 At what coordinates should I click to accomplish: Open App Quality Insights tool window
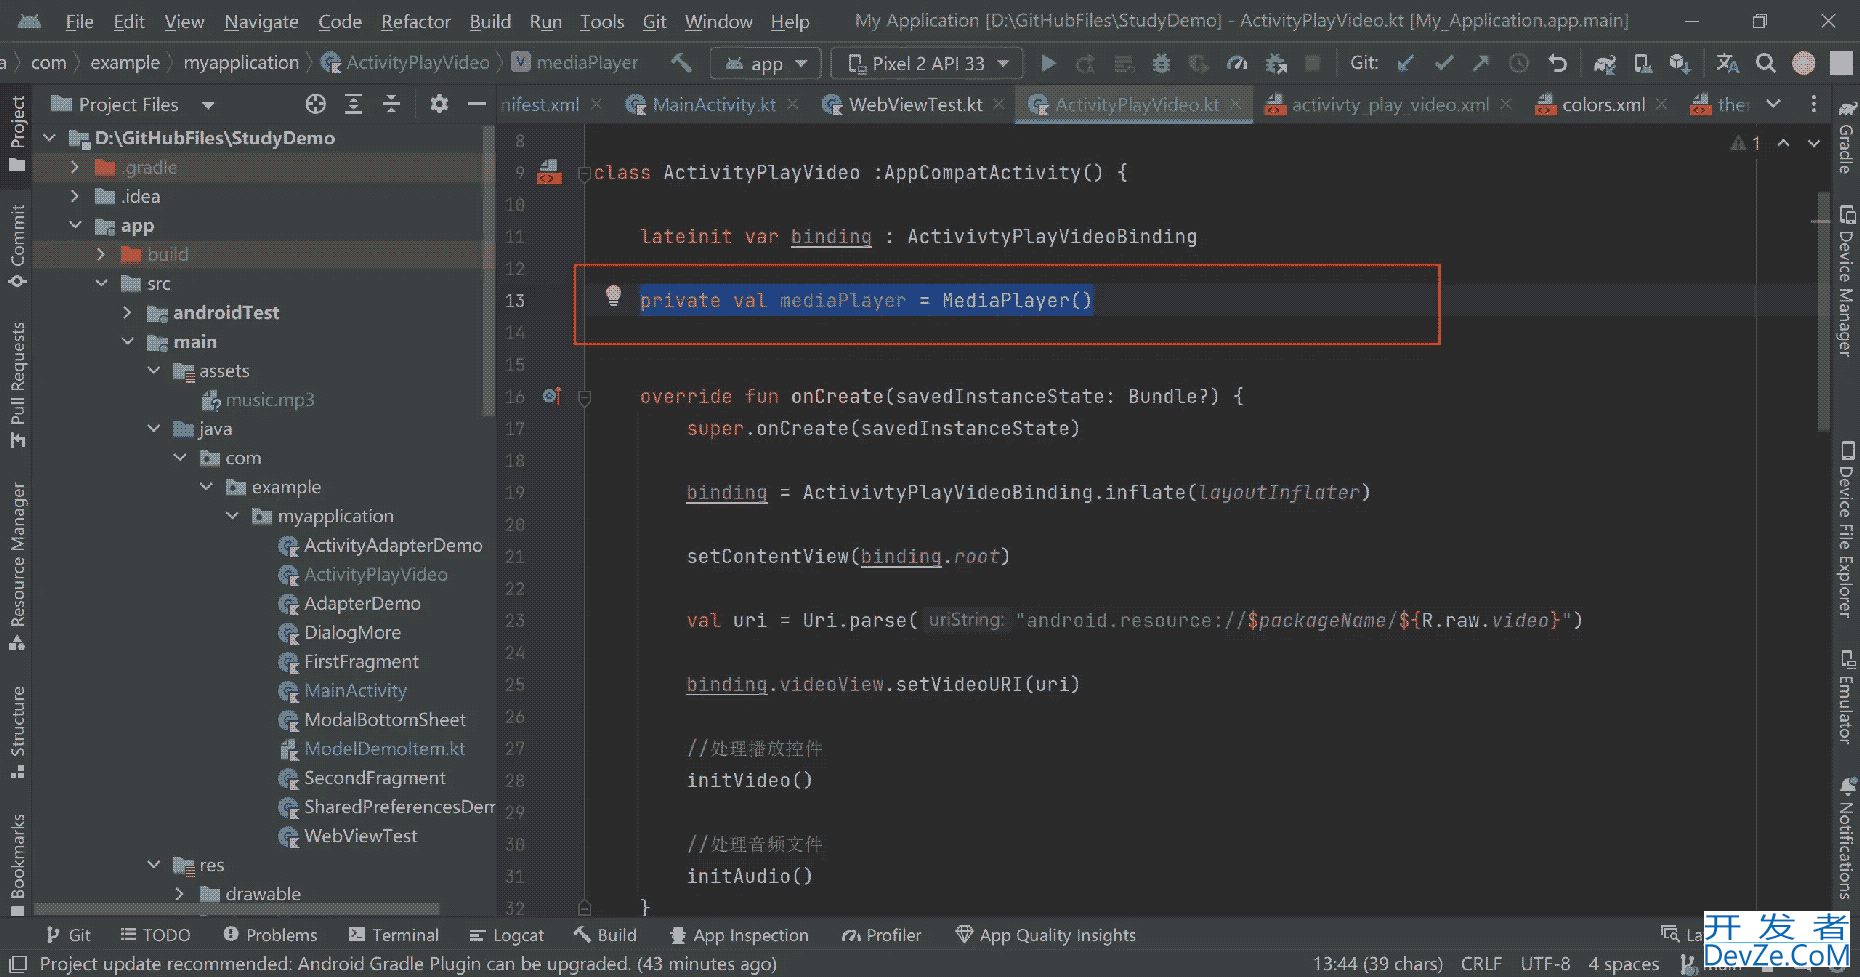(1045, 934)
